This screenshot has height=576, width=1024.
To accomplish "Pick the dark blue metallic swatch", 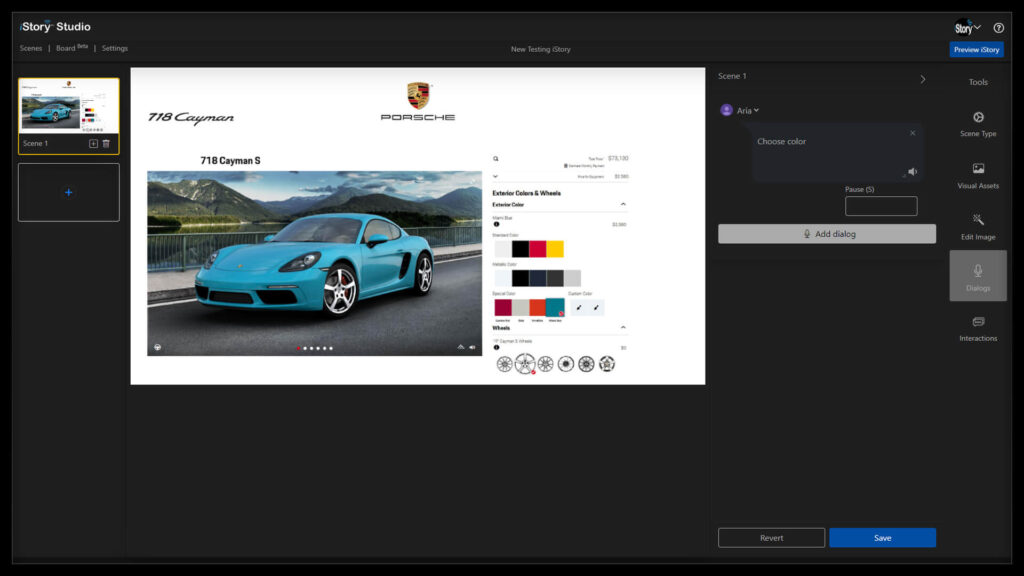I will [537, 278].
